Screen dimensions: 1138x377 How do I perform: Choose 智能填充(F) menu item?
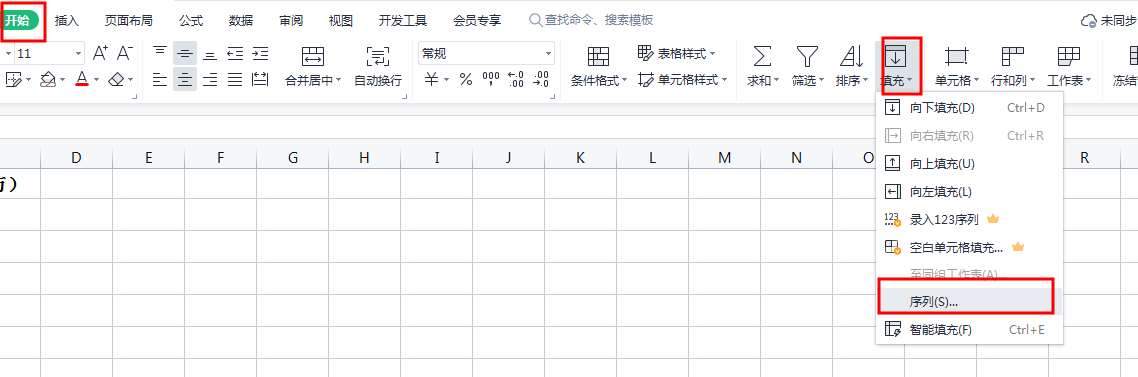point(970,330)
